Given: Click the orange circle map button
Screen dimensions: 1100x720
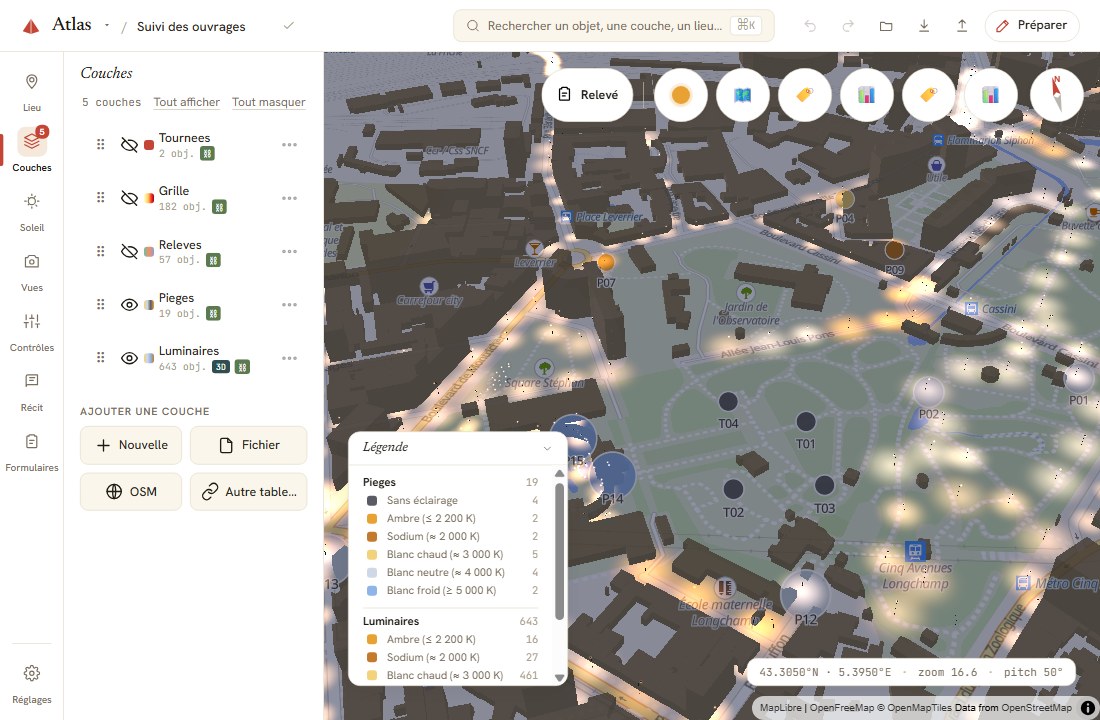Looking at the screenshot, I should pyautogui.click(x=680, y=95).
